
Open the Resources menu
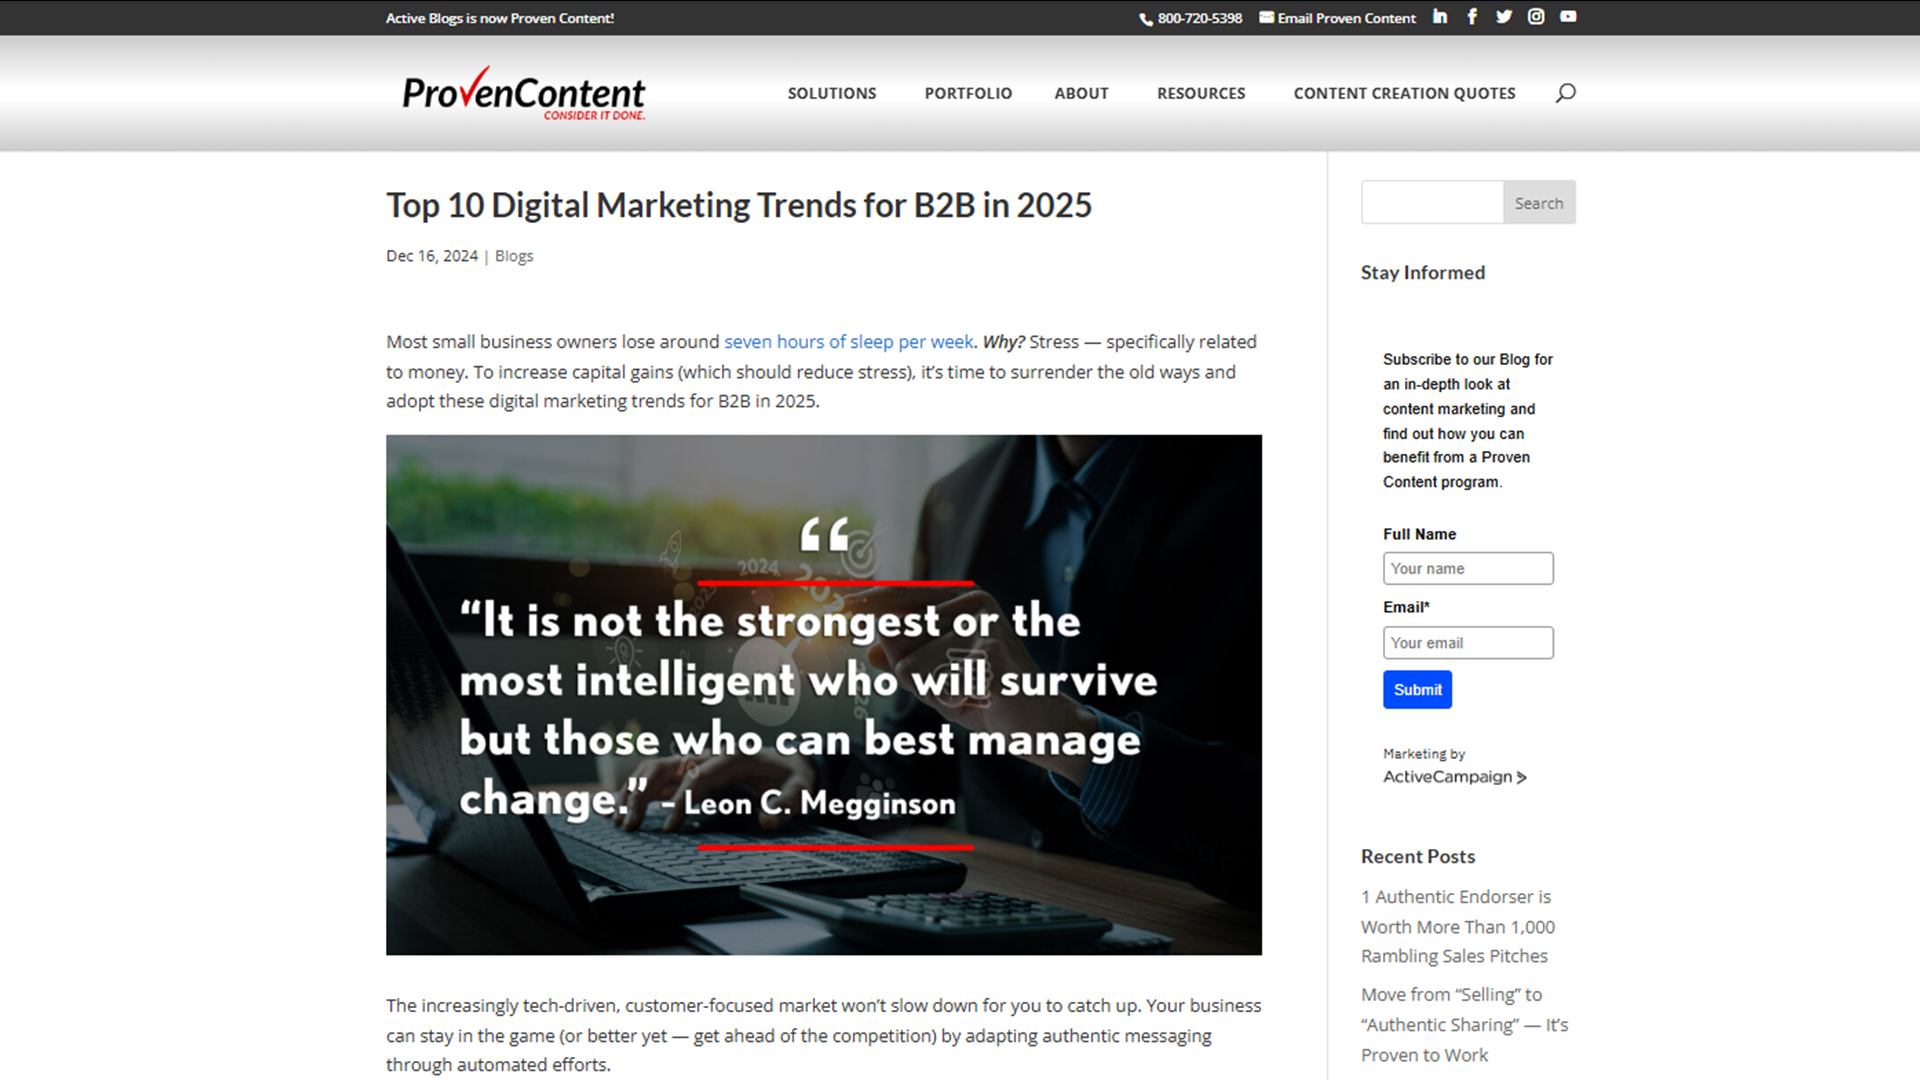tap(1201, 93)
